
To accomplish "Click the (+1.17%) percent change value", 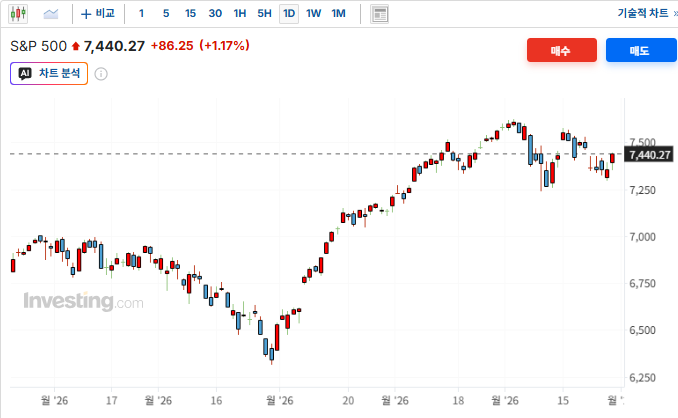I will 224,46.
